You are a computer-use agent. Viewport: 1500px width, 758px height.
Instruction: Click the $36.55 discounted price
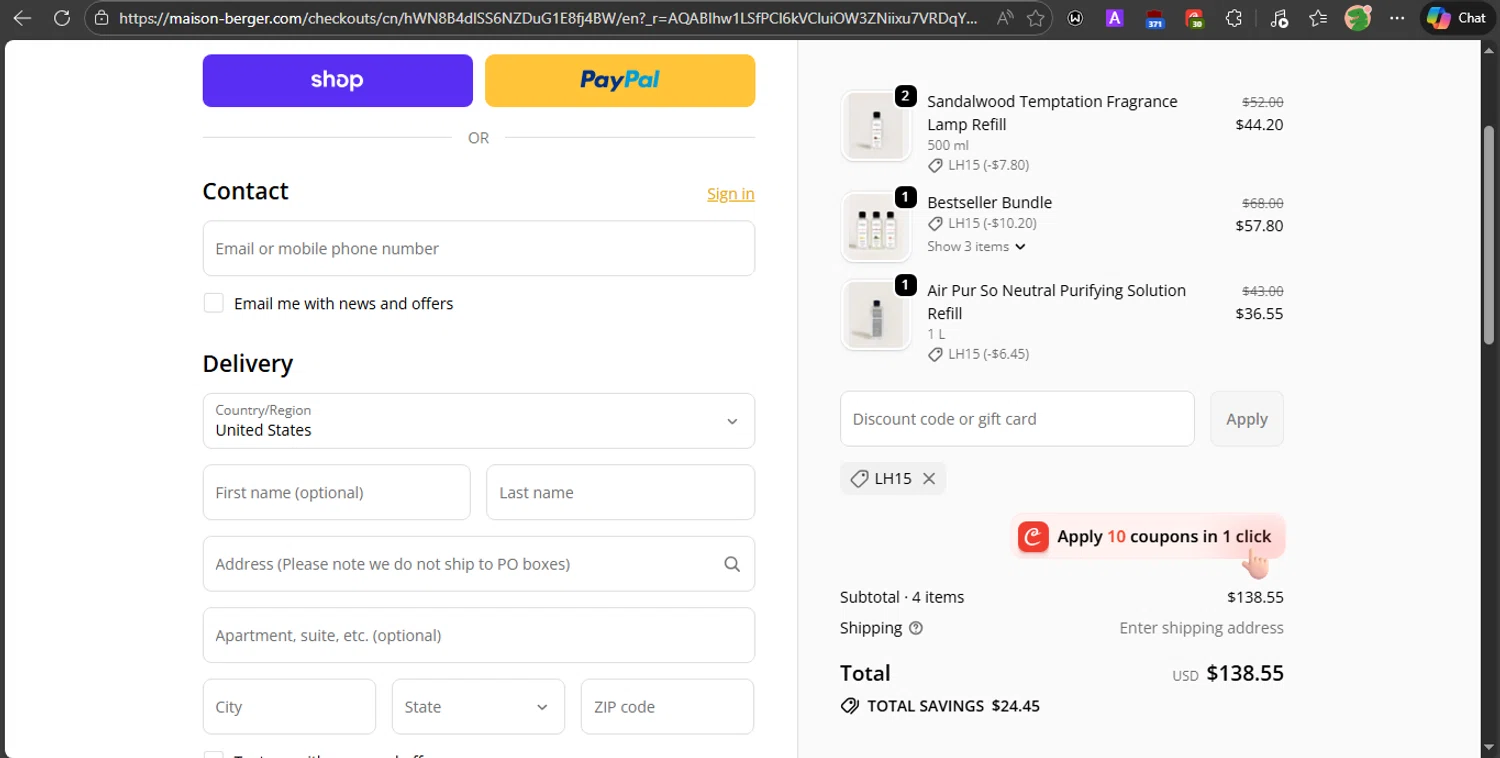pos(1259,314)
